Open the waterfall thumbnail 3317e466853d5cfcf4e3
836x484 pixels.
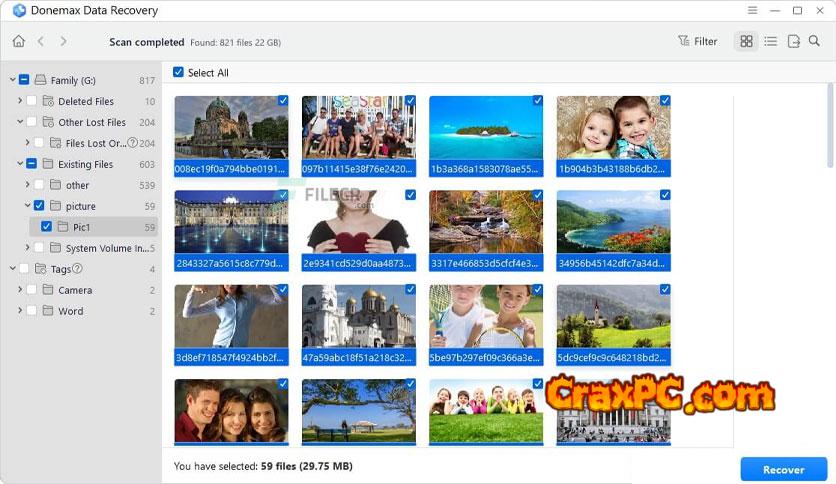[486, 222]
